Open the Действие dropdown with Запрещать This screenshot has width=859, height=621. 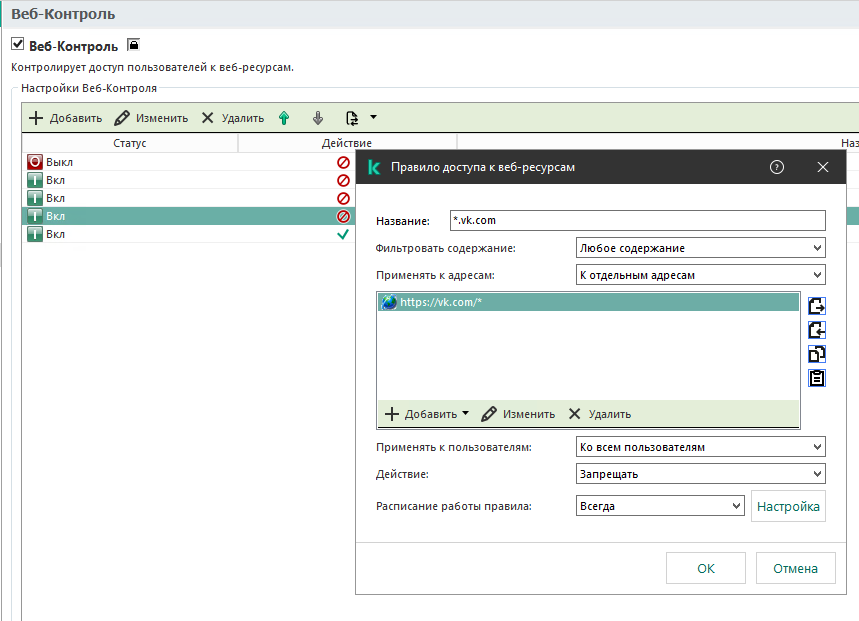(x=701, y=474)
